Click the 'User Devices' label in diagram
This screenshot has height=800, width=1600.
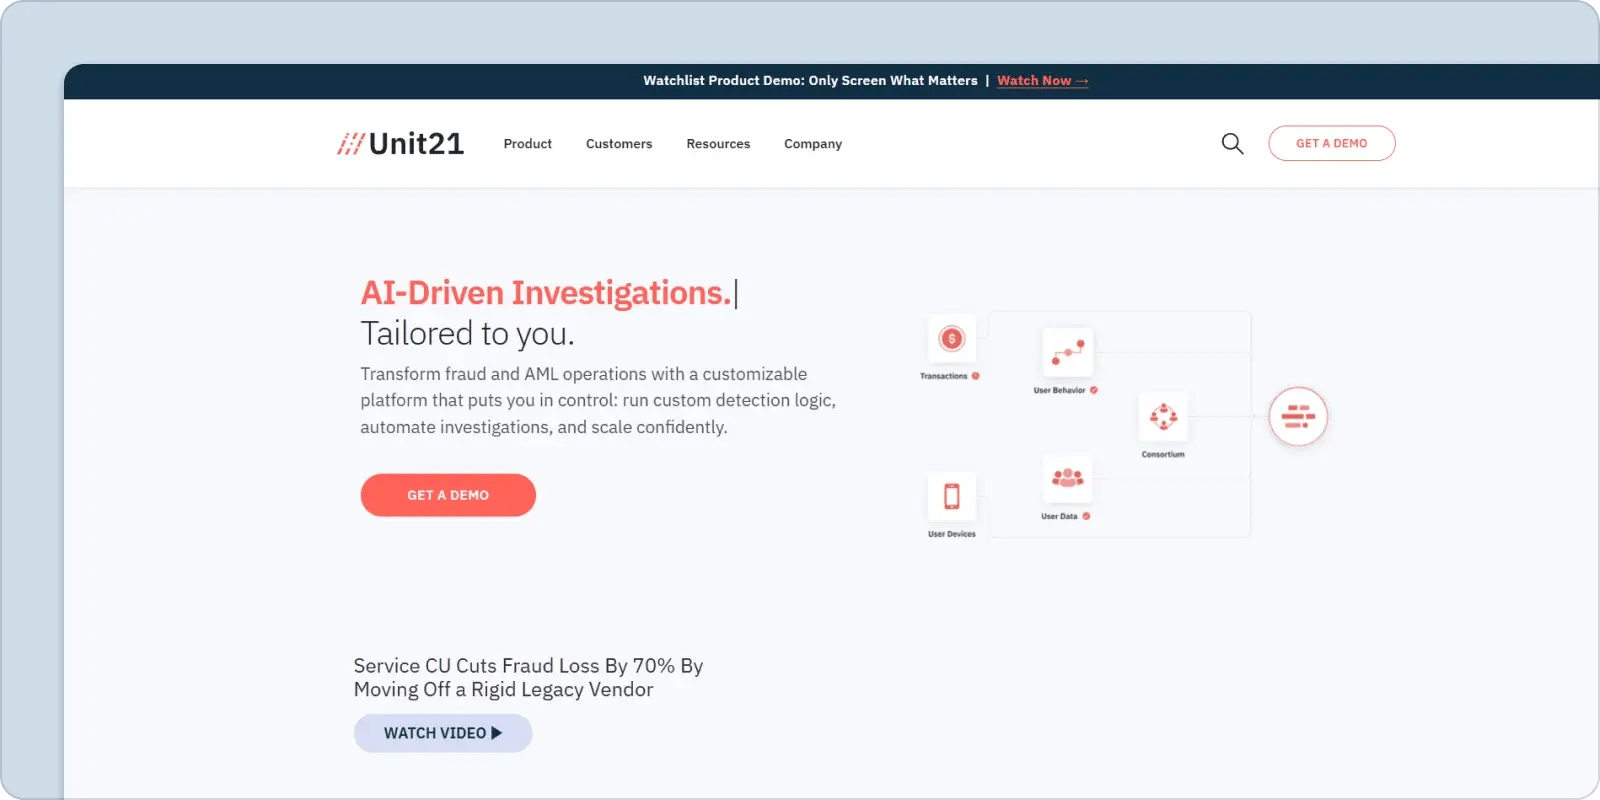point(952,534)
